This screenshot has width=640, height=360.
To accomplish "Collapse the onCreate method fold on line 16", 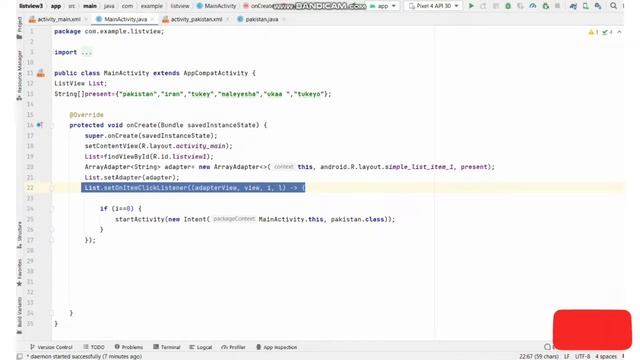I will 52,125.
